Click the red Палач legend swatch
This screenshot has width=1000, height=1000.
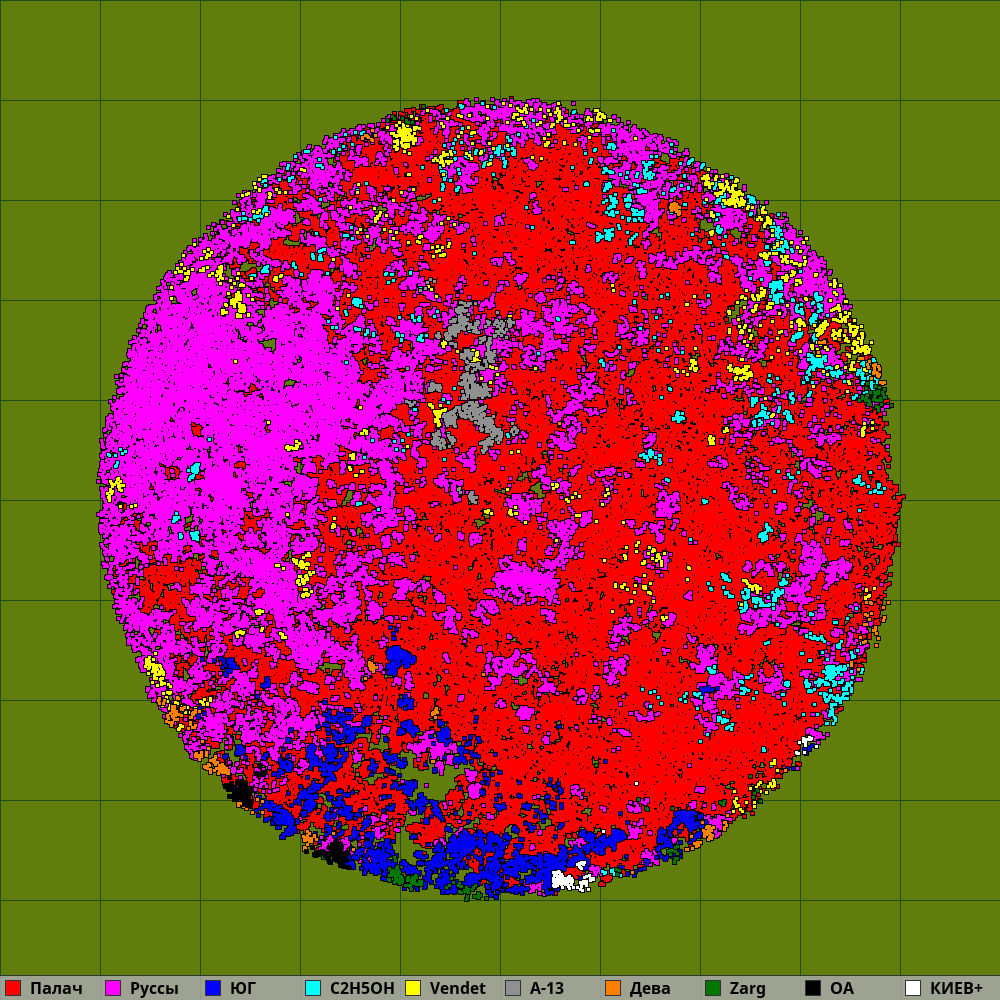tap(13, 988)
